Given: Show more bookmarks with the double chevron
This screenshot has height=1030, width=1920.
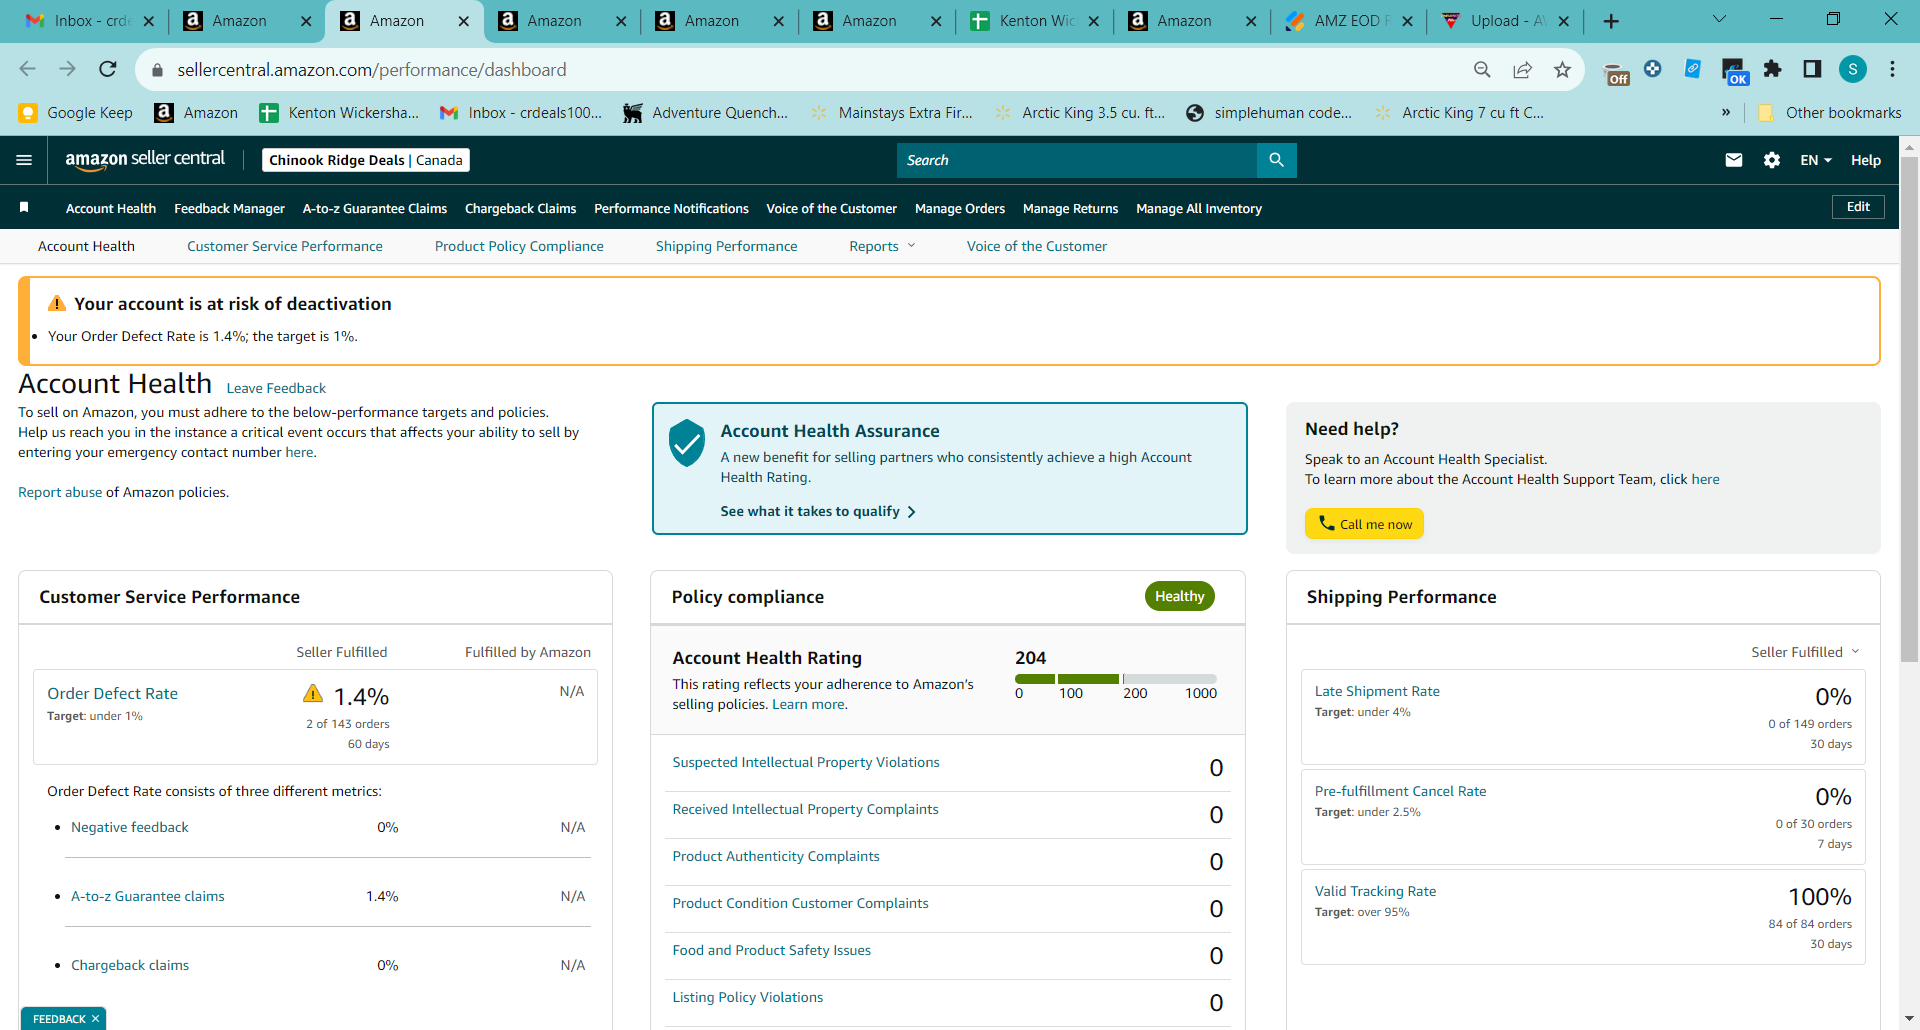Looking at the screenshot, I should (1726, 113).
